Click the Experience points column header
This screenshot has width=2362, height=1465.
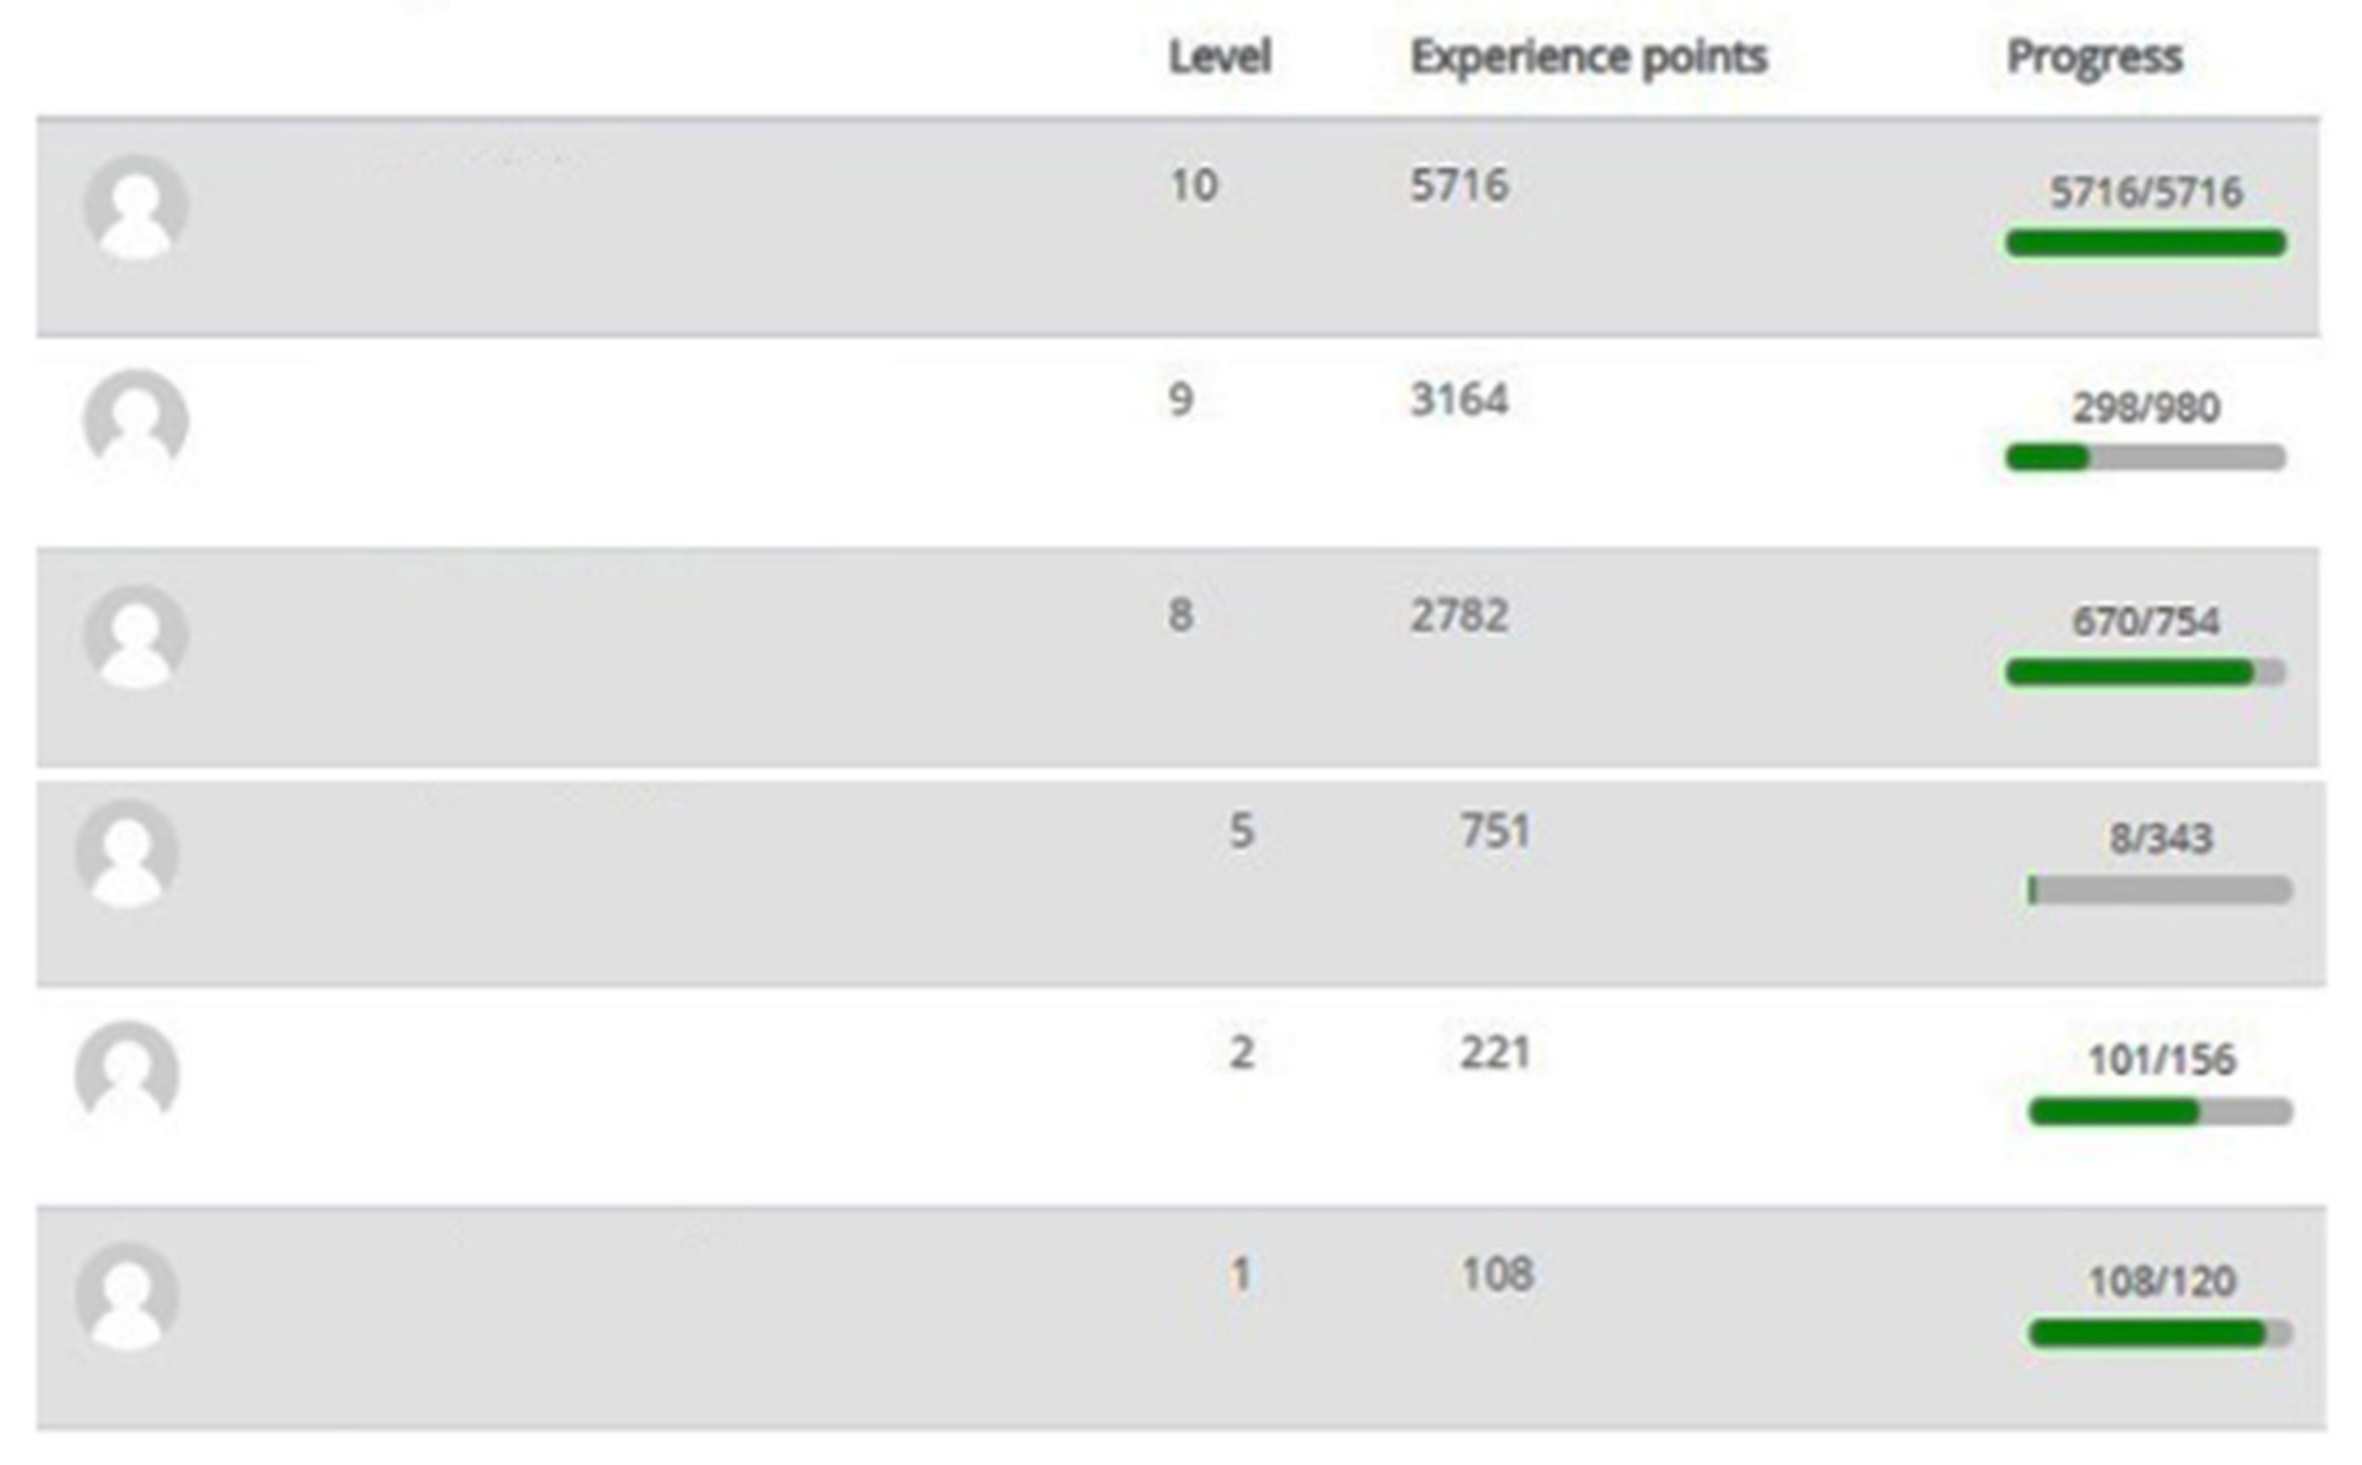[1588, 57]
